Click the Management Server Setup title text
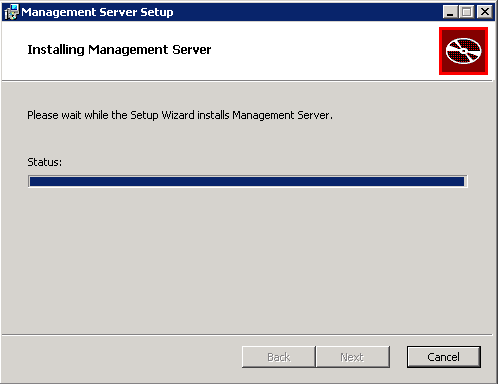 pyautogui.click(x=97, y=12)
